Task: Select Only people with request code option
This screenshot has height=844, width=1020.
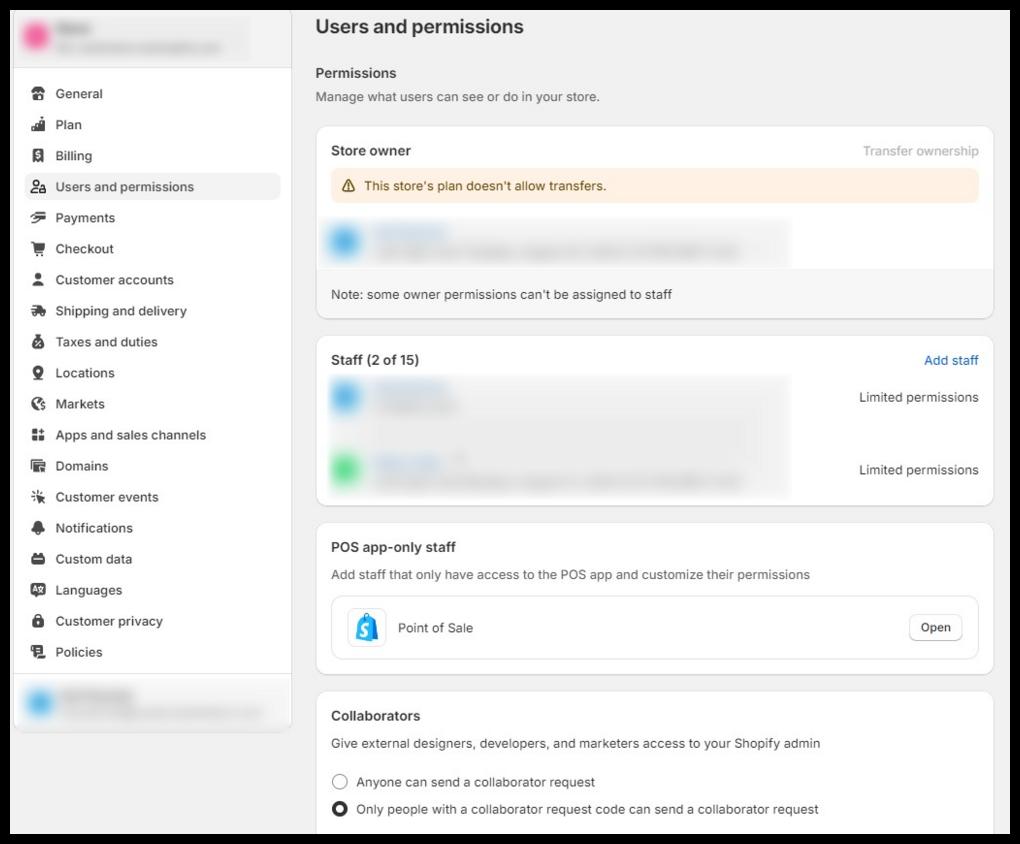Action: [x=340, y=809]
